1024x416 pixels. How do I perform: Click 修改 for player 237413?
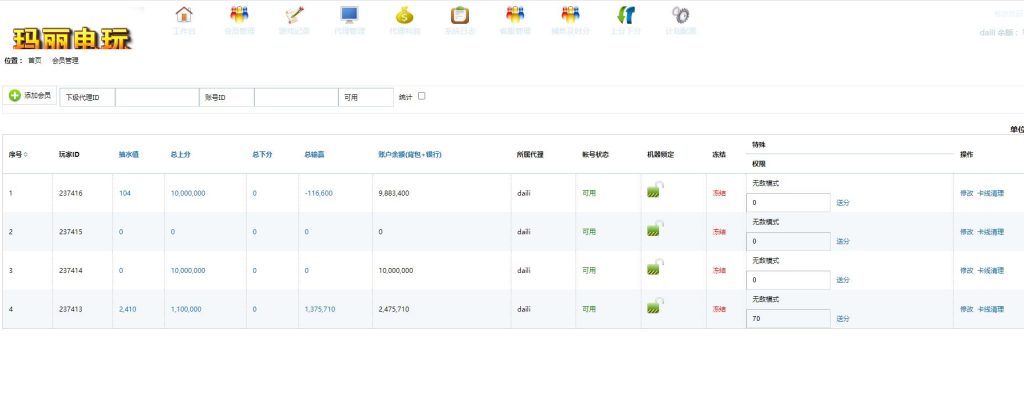point(967,309)
